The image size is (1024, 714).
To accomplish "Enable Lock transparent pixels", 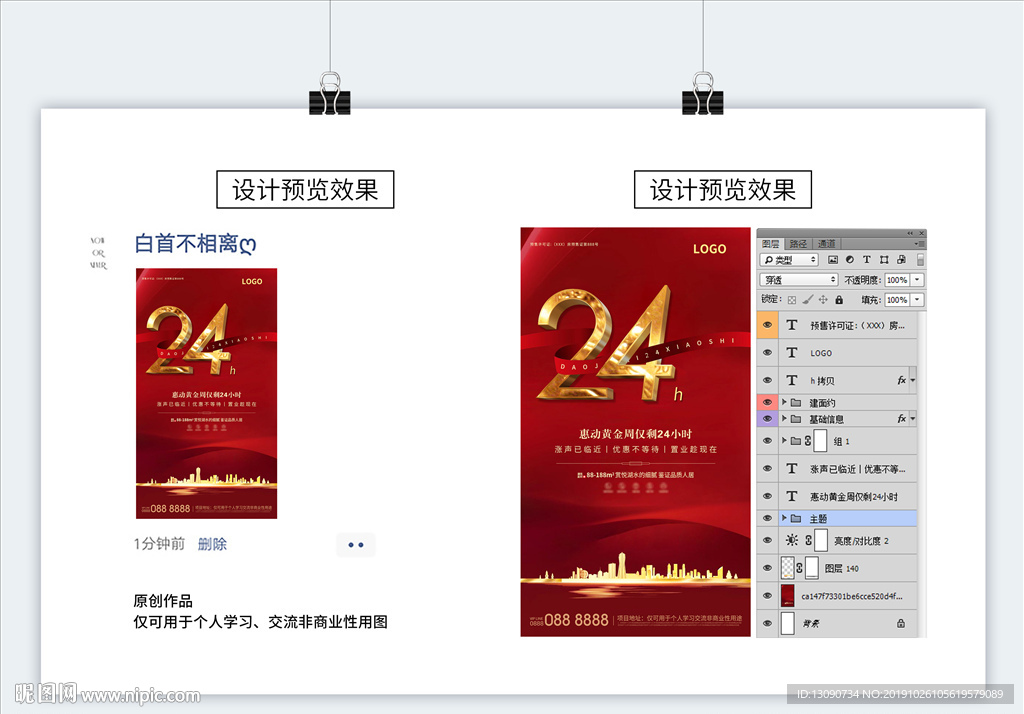I will coord(793,300).
